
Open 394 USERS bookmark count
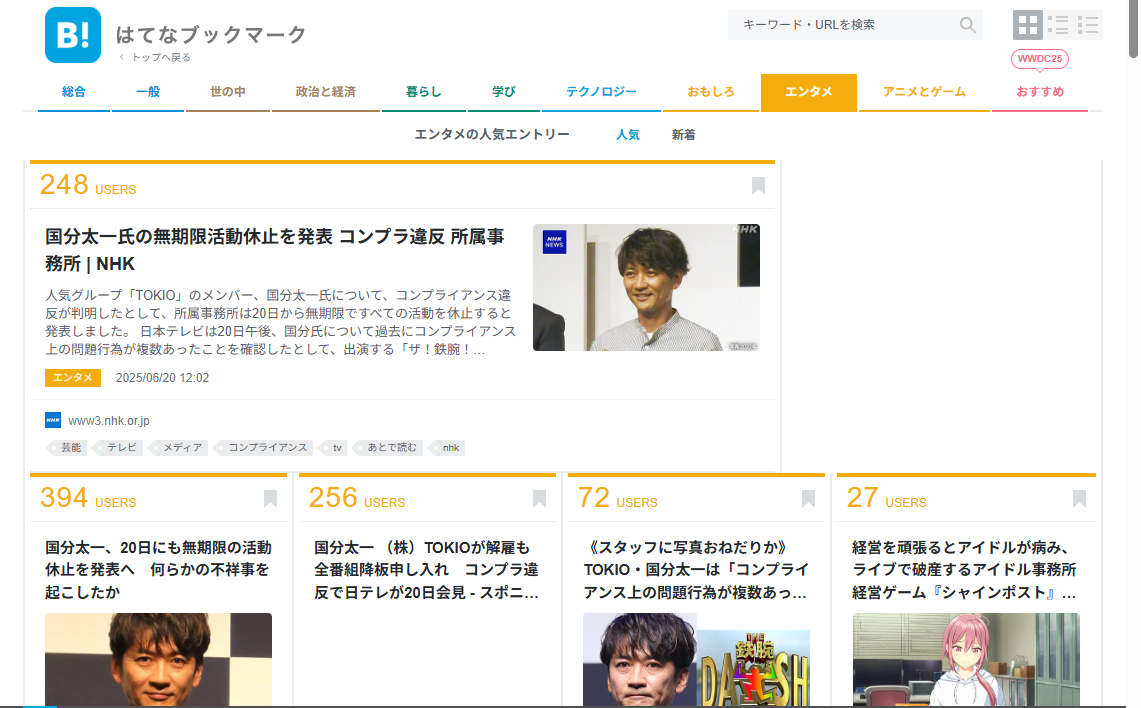pos(88,498)
